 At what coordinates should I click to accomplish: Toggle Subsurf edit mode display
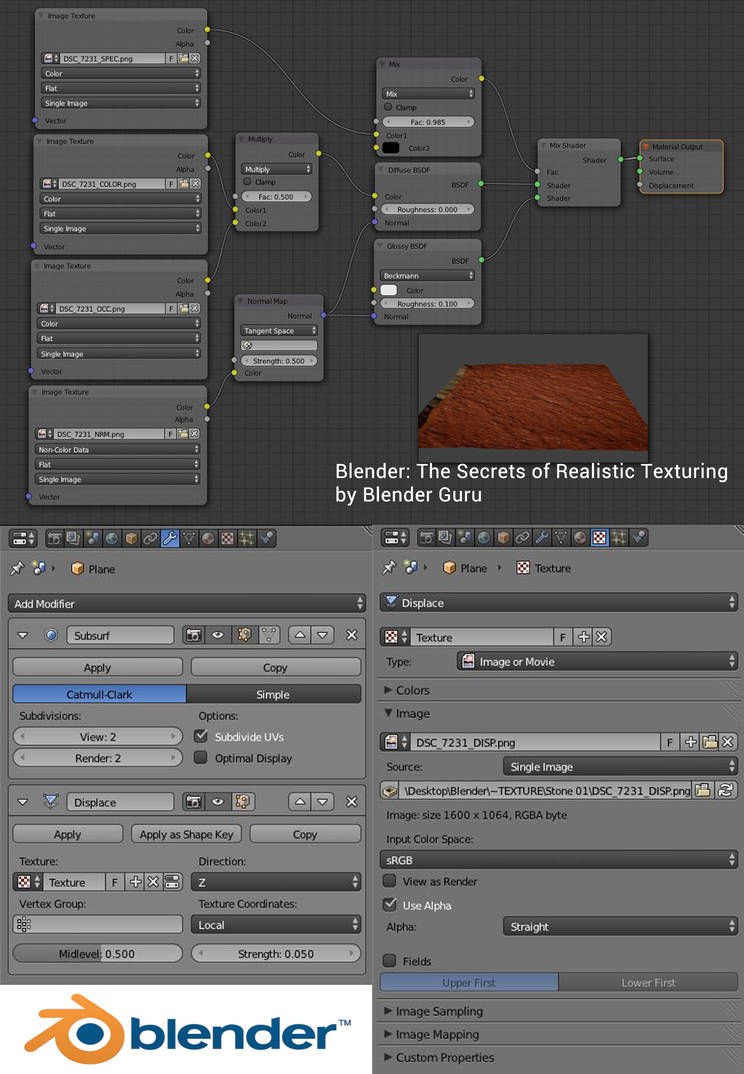coord(244,635)
